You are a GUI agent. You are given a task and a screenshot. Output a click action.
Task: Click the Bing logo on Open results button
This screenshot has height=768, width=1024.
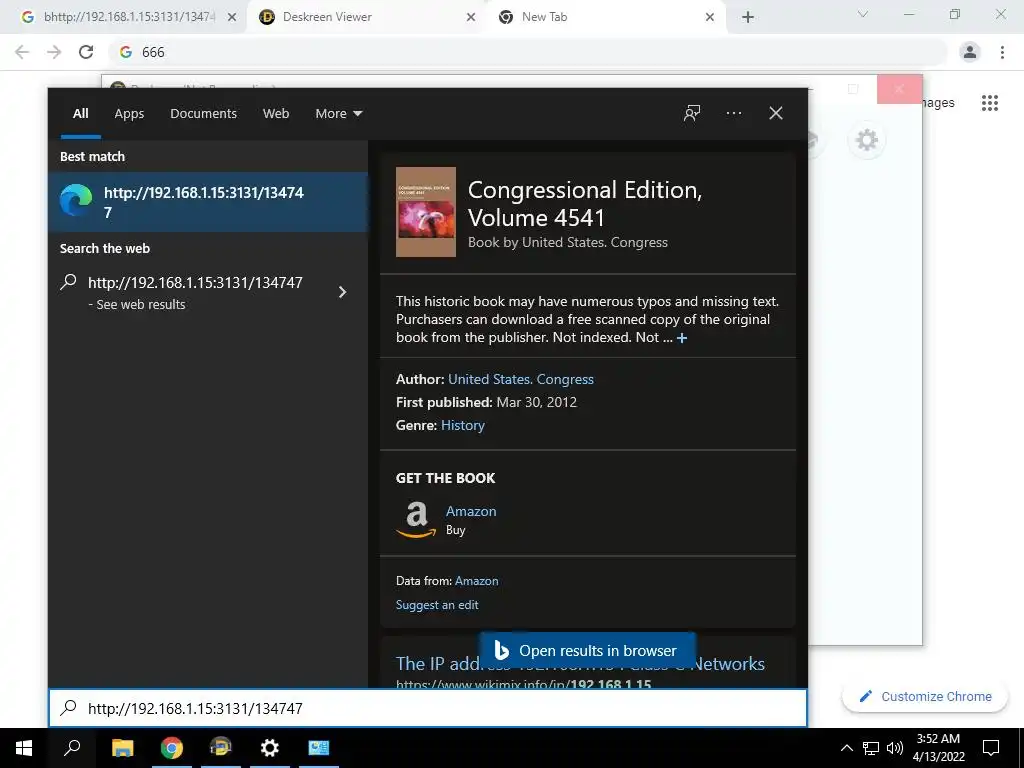point(501,650)
